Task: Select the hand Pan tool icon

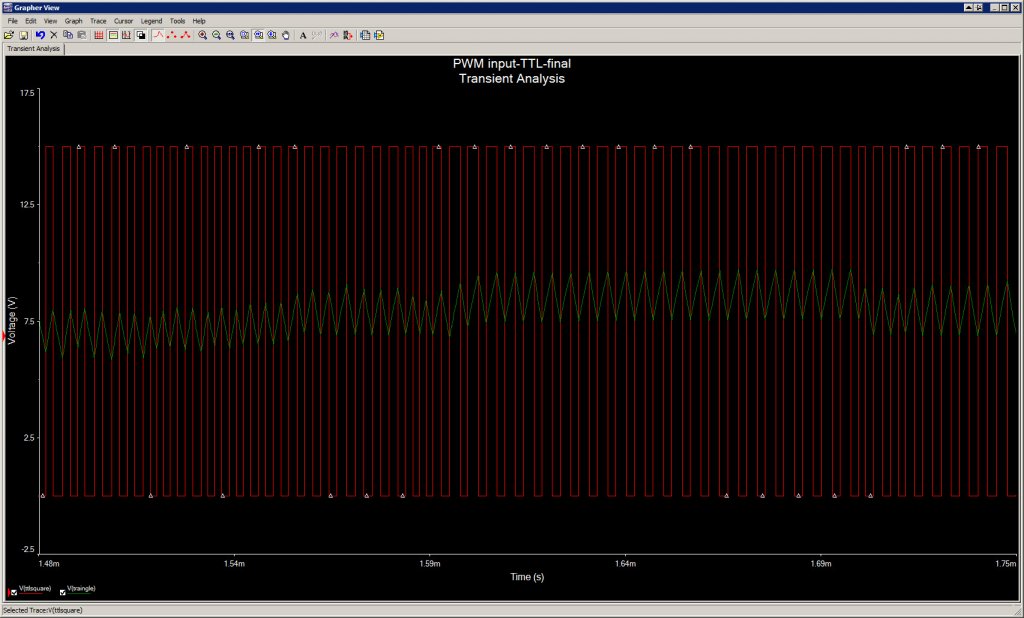Action: click(x=285, y=35)
